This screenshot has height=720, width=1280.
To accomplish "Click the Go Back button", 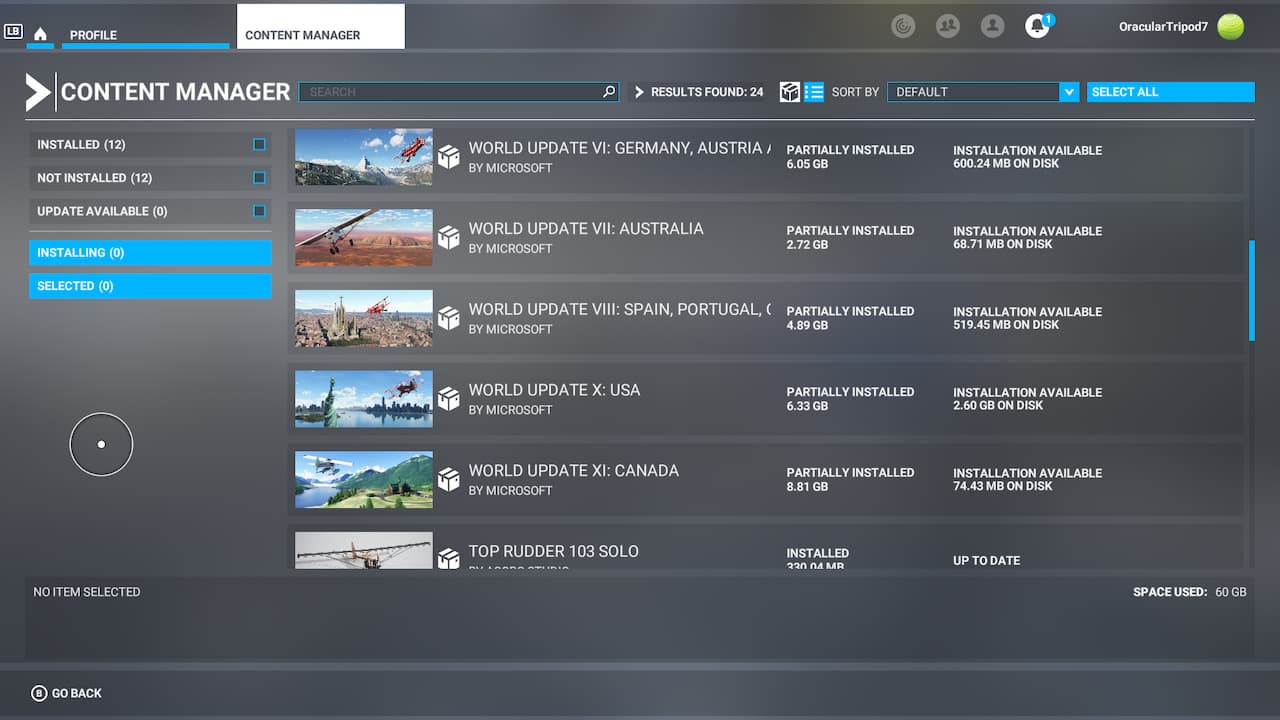I will point(66,693).
